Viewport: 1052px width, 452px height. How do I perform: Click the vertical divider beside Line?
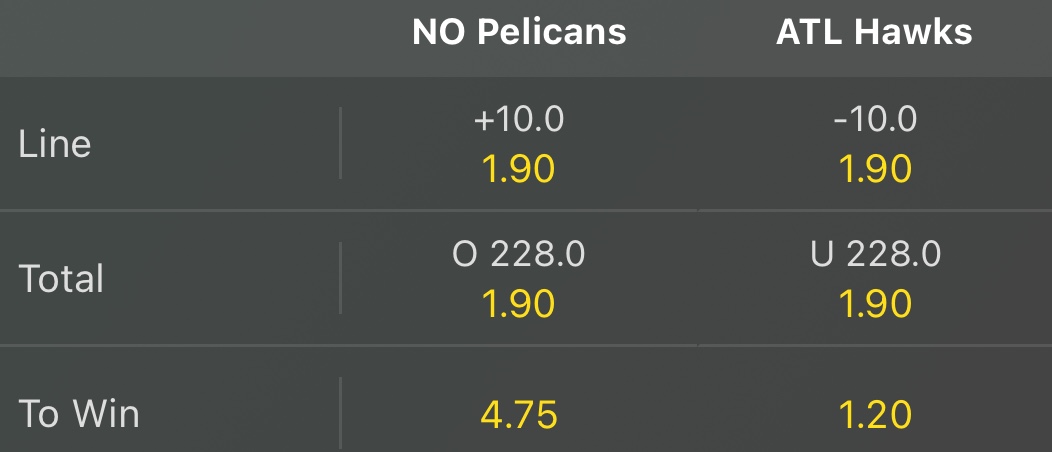[x=340, y=144]
